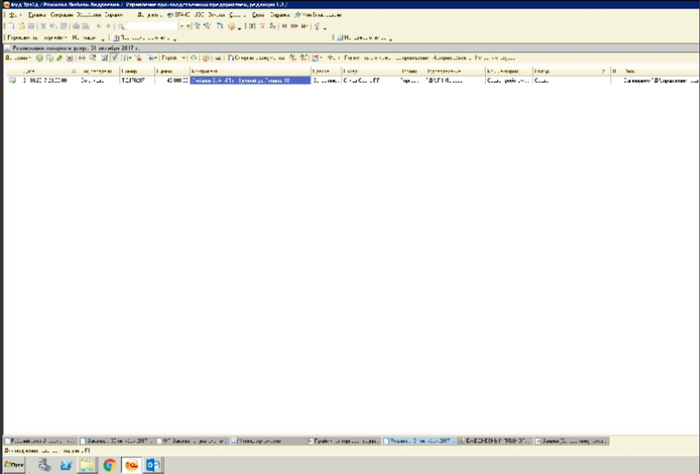Switch to the КАЗЕННЫЙ window tab
700x474 pixels.
[495, 440]
